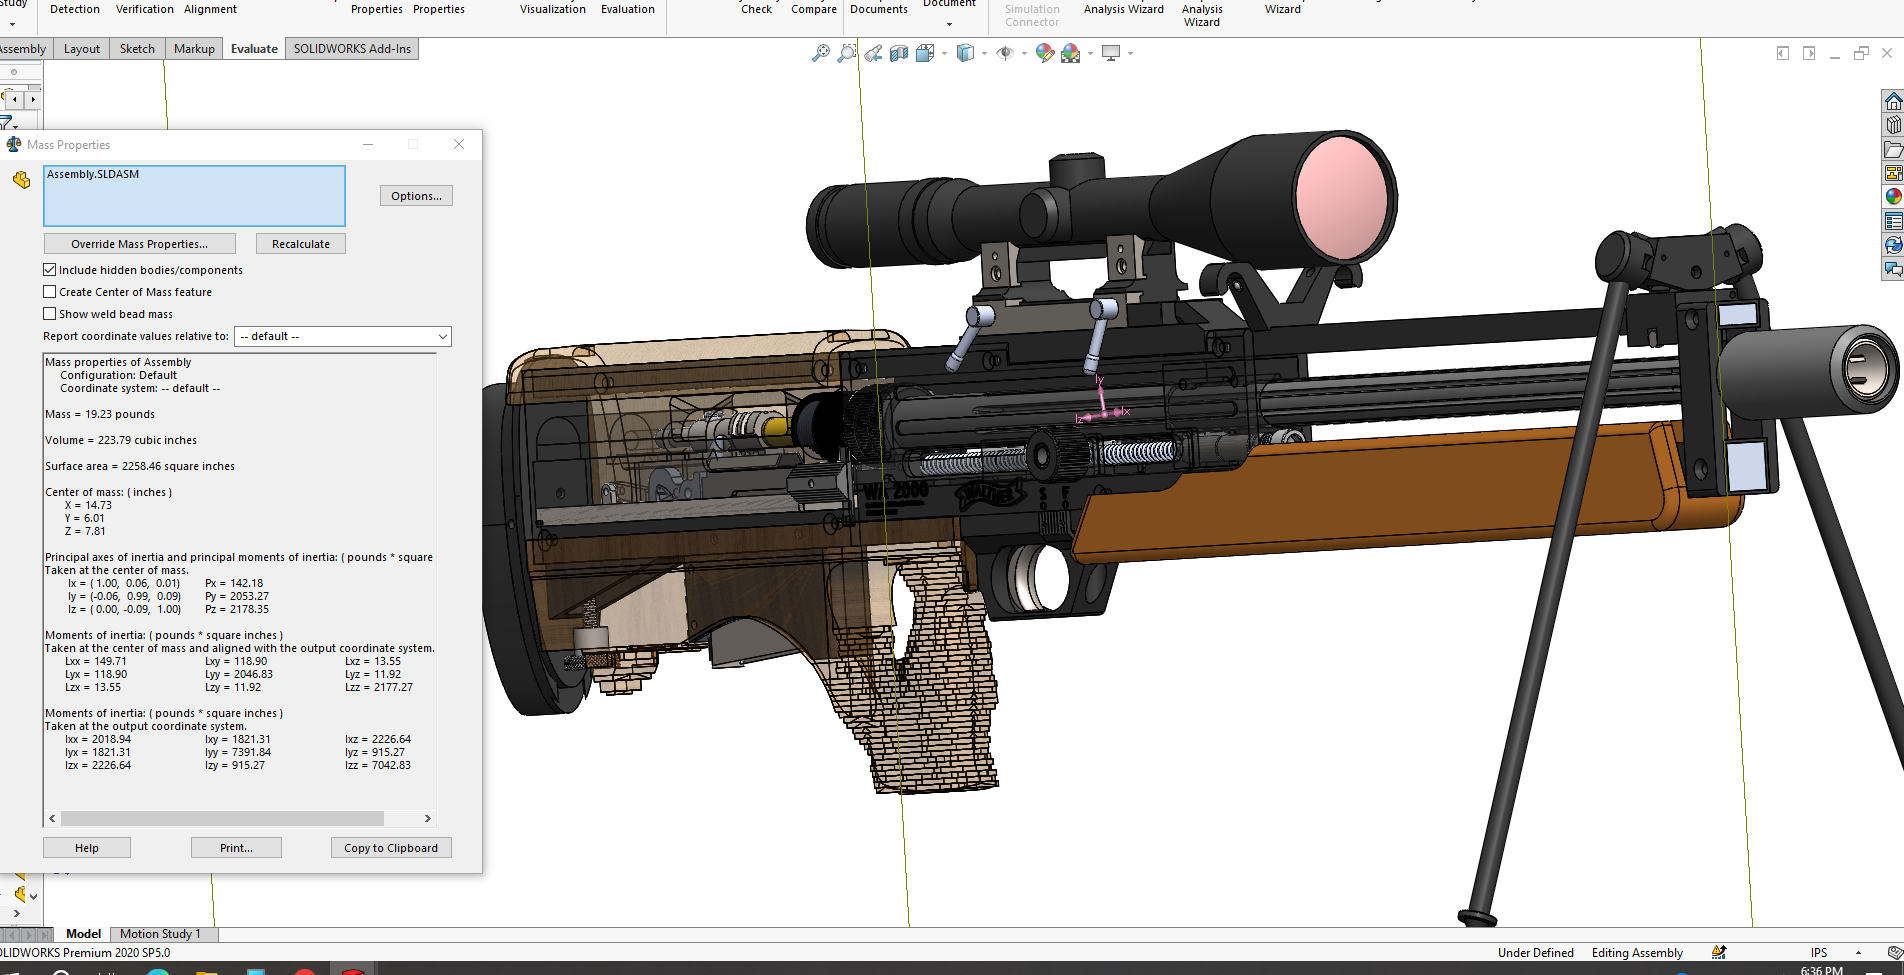Screen dimensions: 1904x975
Task: Open the Appearances tab in task pane
Action: 1893,197
